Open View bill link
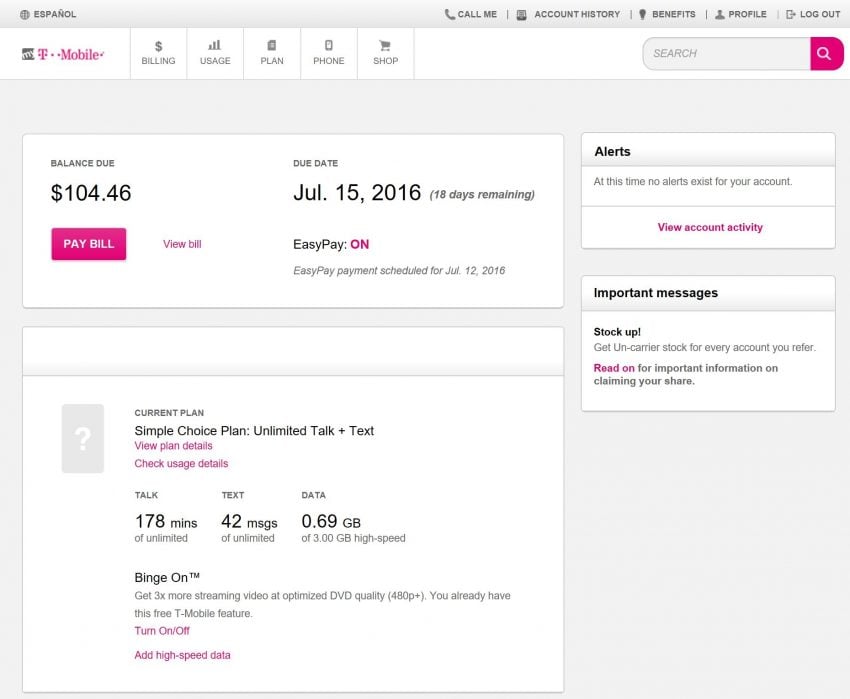850x699 pixels. [181, 244]
